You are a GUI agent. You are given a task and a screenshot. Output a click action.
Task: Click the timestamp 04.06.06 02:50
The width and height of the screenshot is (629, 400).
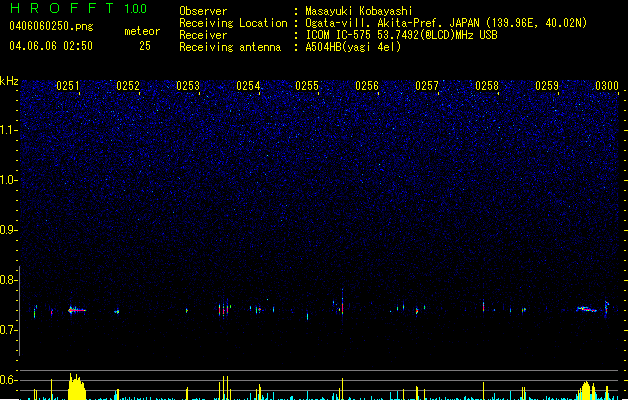pos(51,46)
